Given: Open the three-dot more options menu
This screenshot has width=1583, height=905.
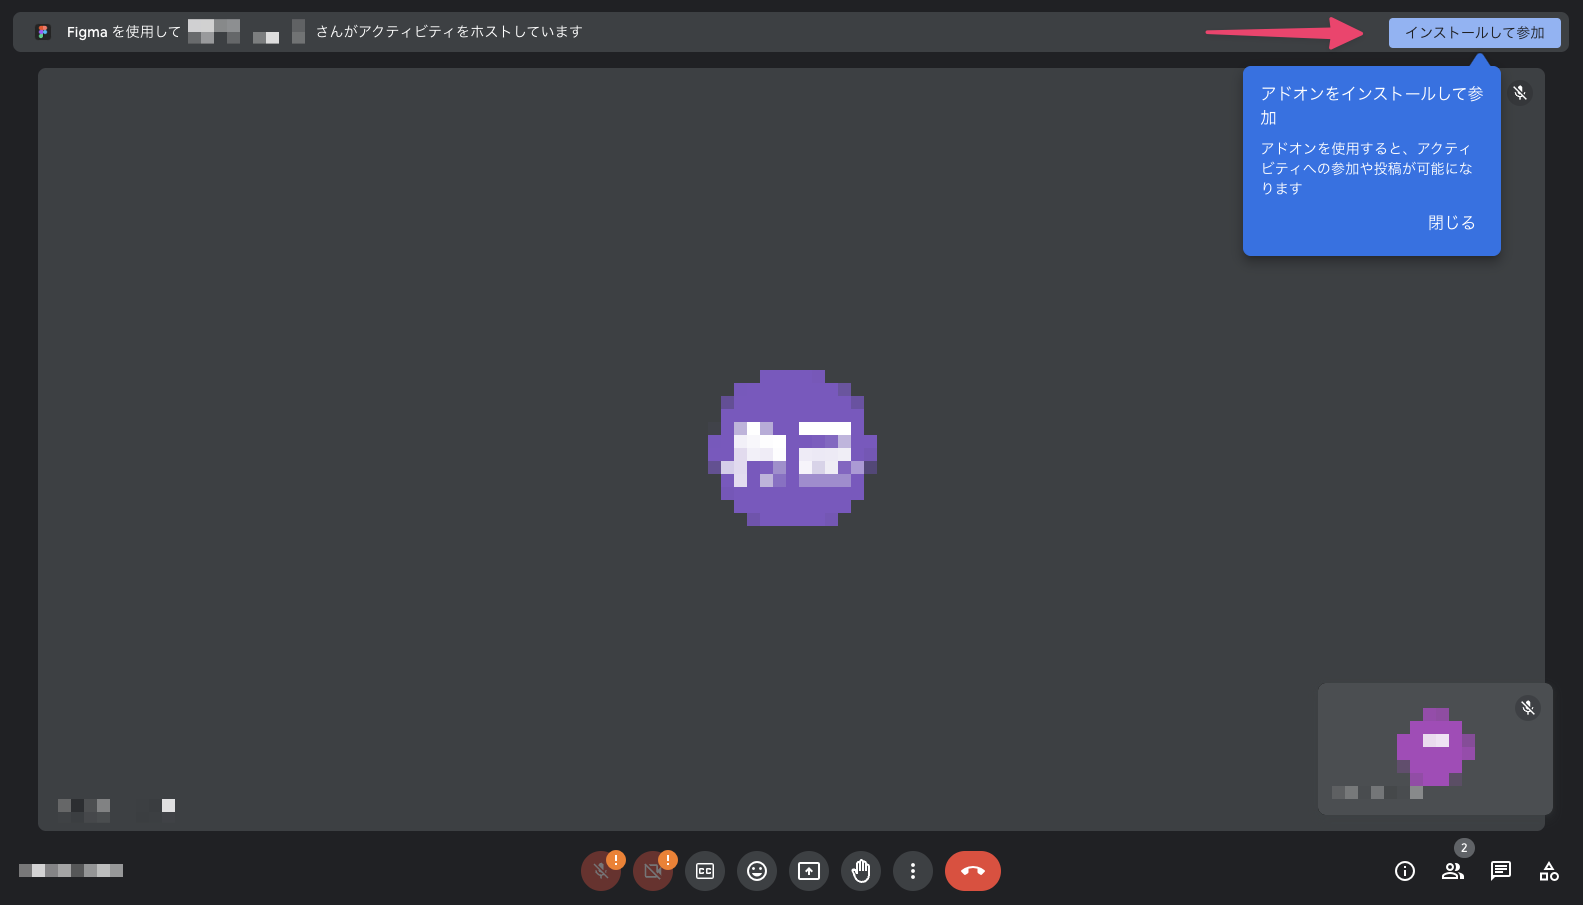Looking at the screenshot, I should click(913, 871).
